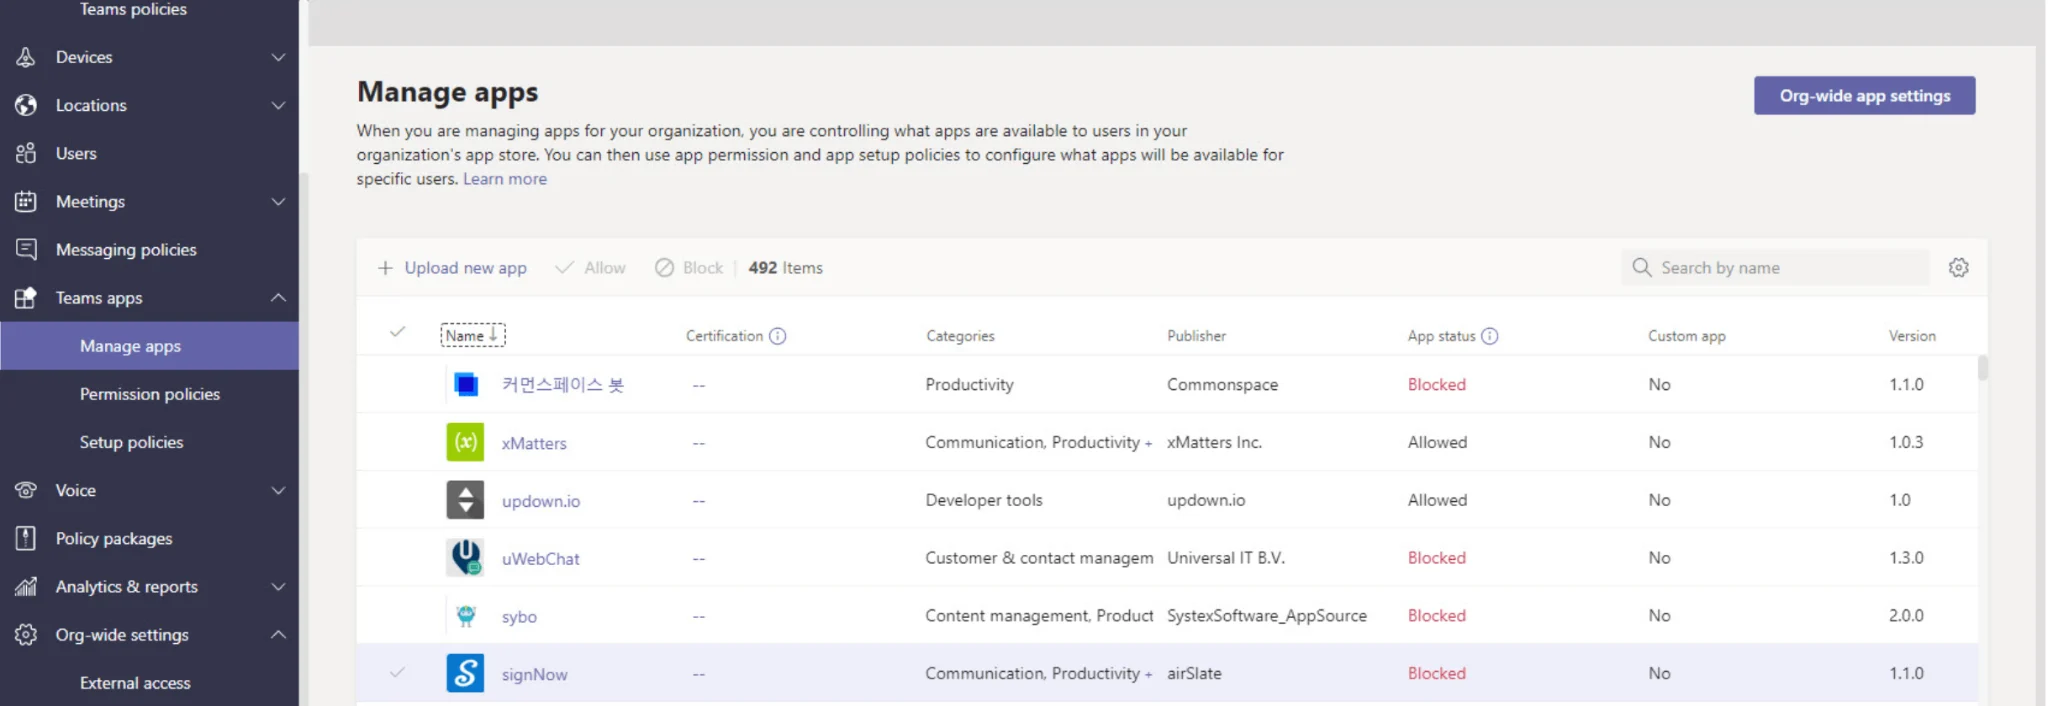Click the airSlate publisher cell
Screen dimensions: 2048x706
1194,673
